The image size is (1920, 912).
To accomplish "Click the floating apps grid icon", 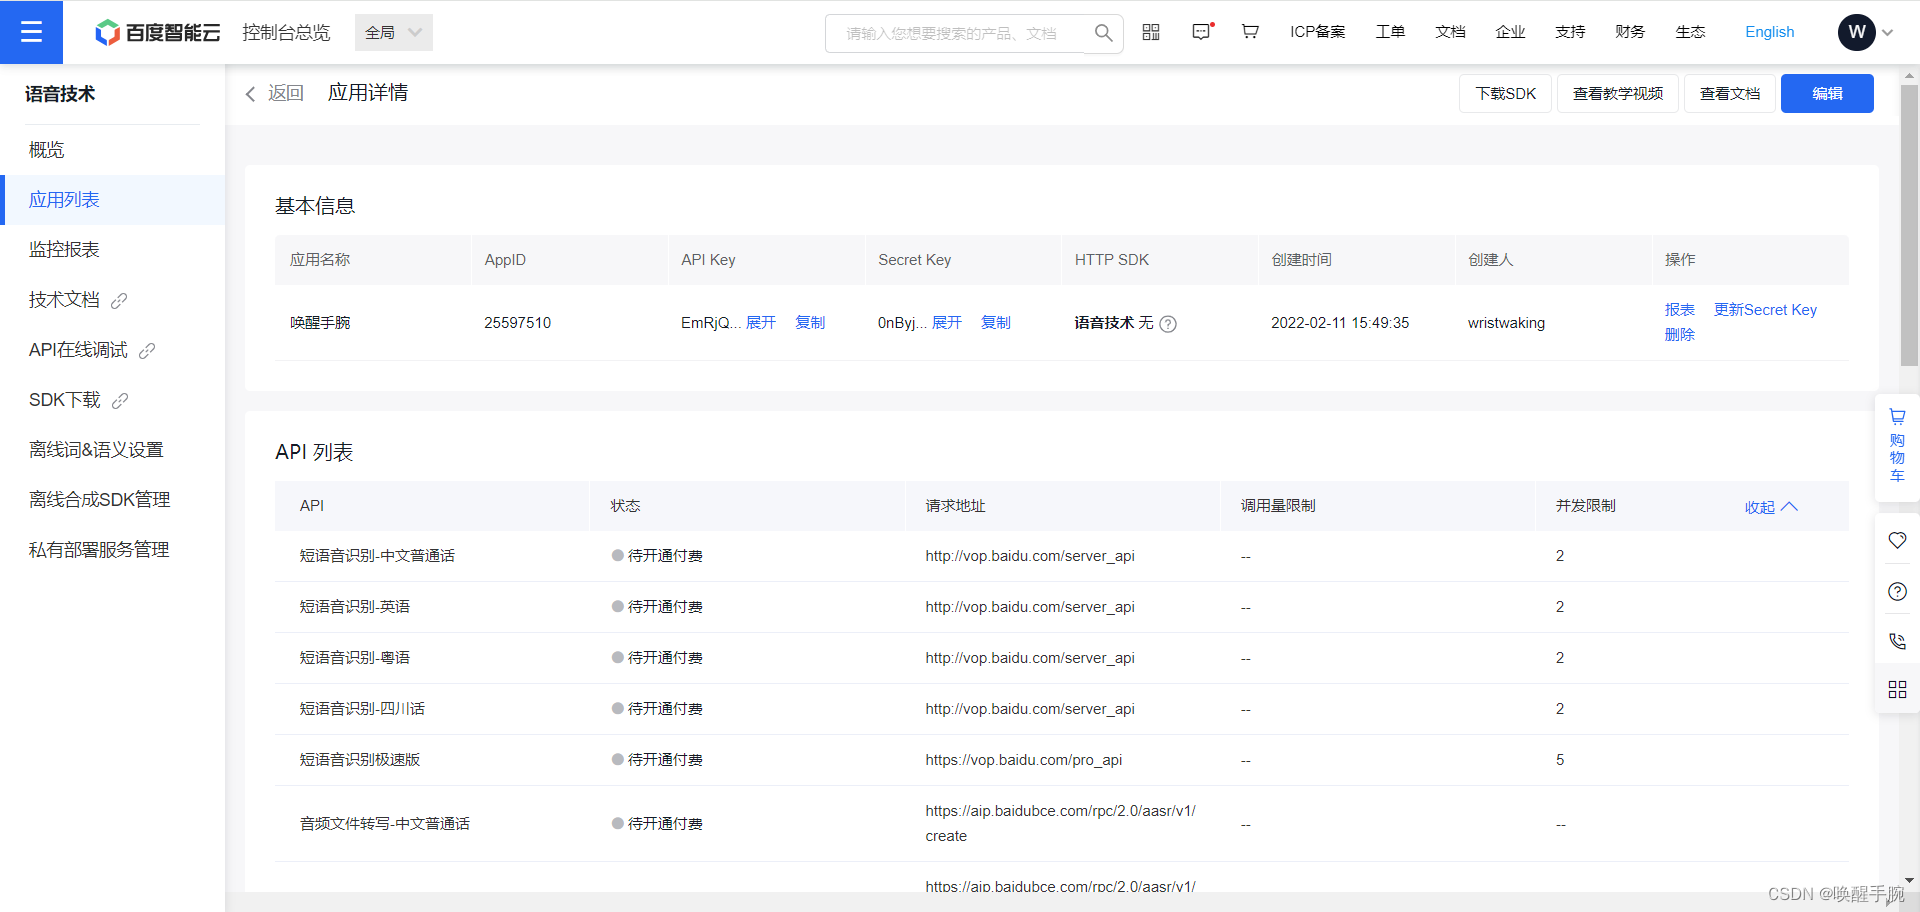I will tap(1897, 689).
